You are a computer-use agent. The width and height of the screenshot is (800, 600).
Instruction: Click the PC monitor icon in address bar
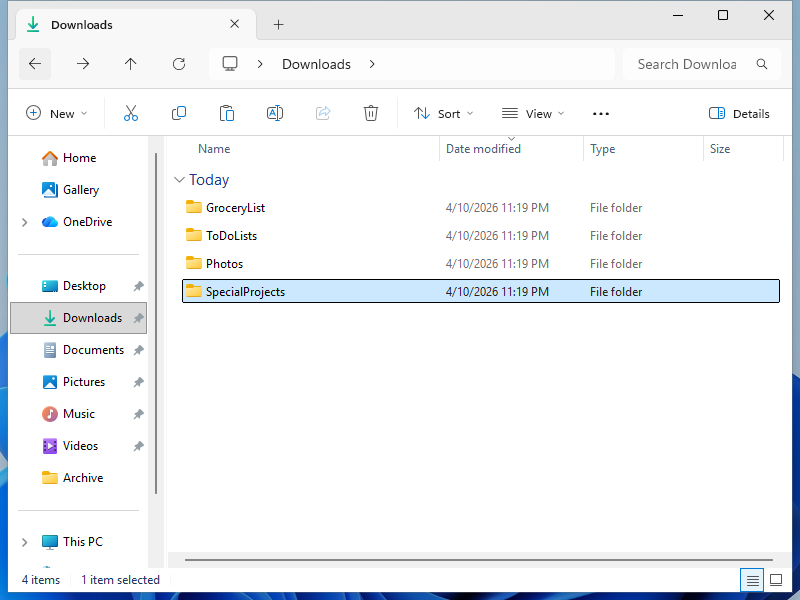[x=230, y=64]
